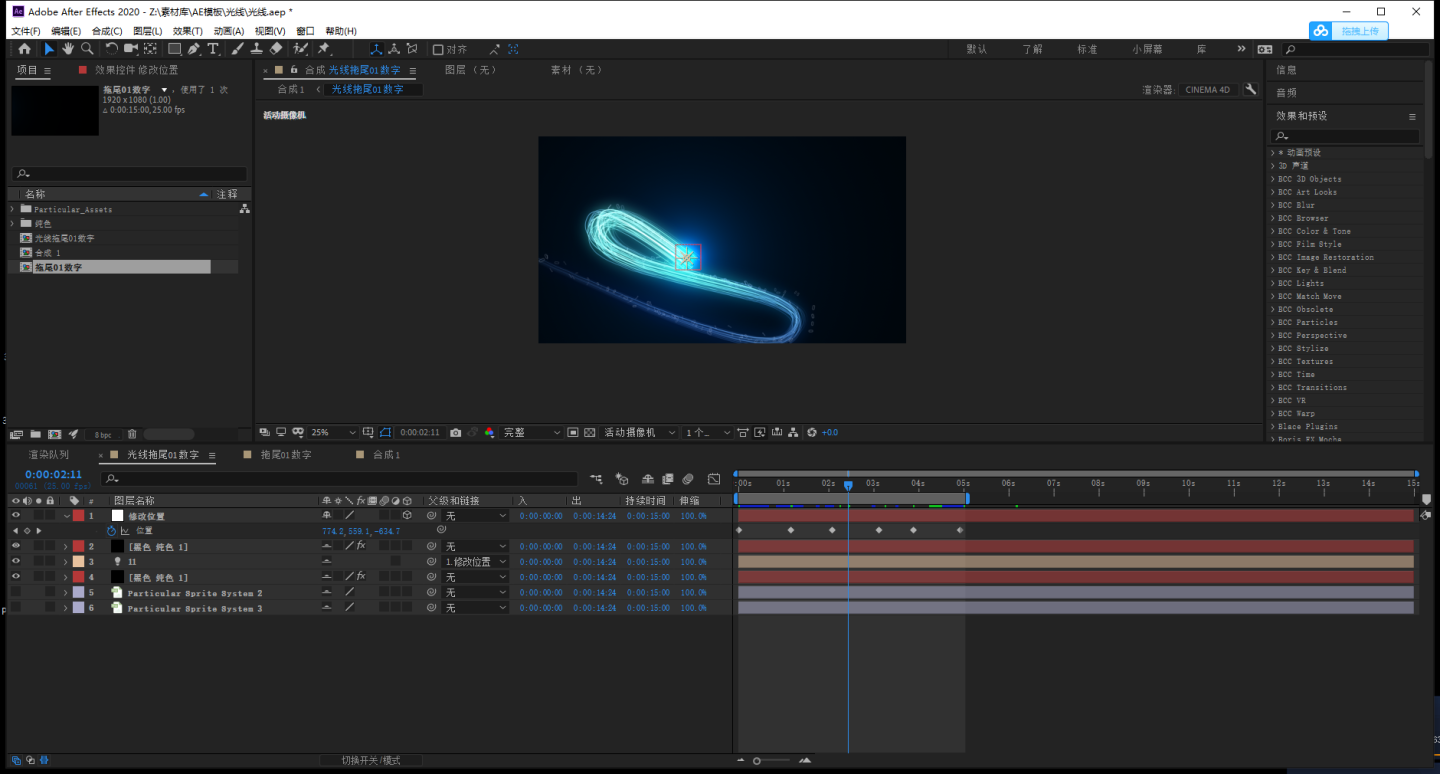Expand BCC Particles effects category
The width and height of the screenshot is (1440, 774).
coord(1273,322)
